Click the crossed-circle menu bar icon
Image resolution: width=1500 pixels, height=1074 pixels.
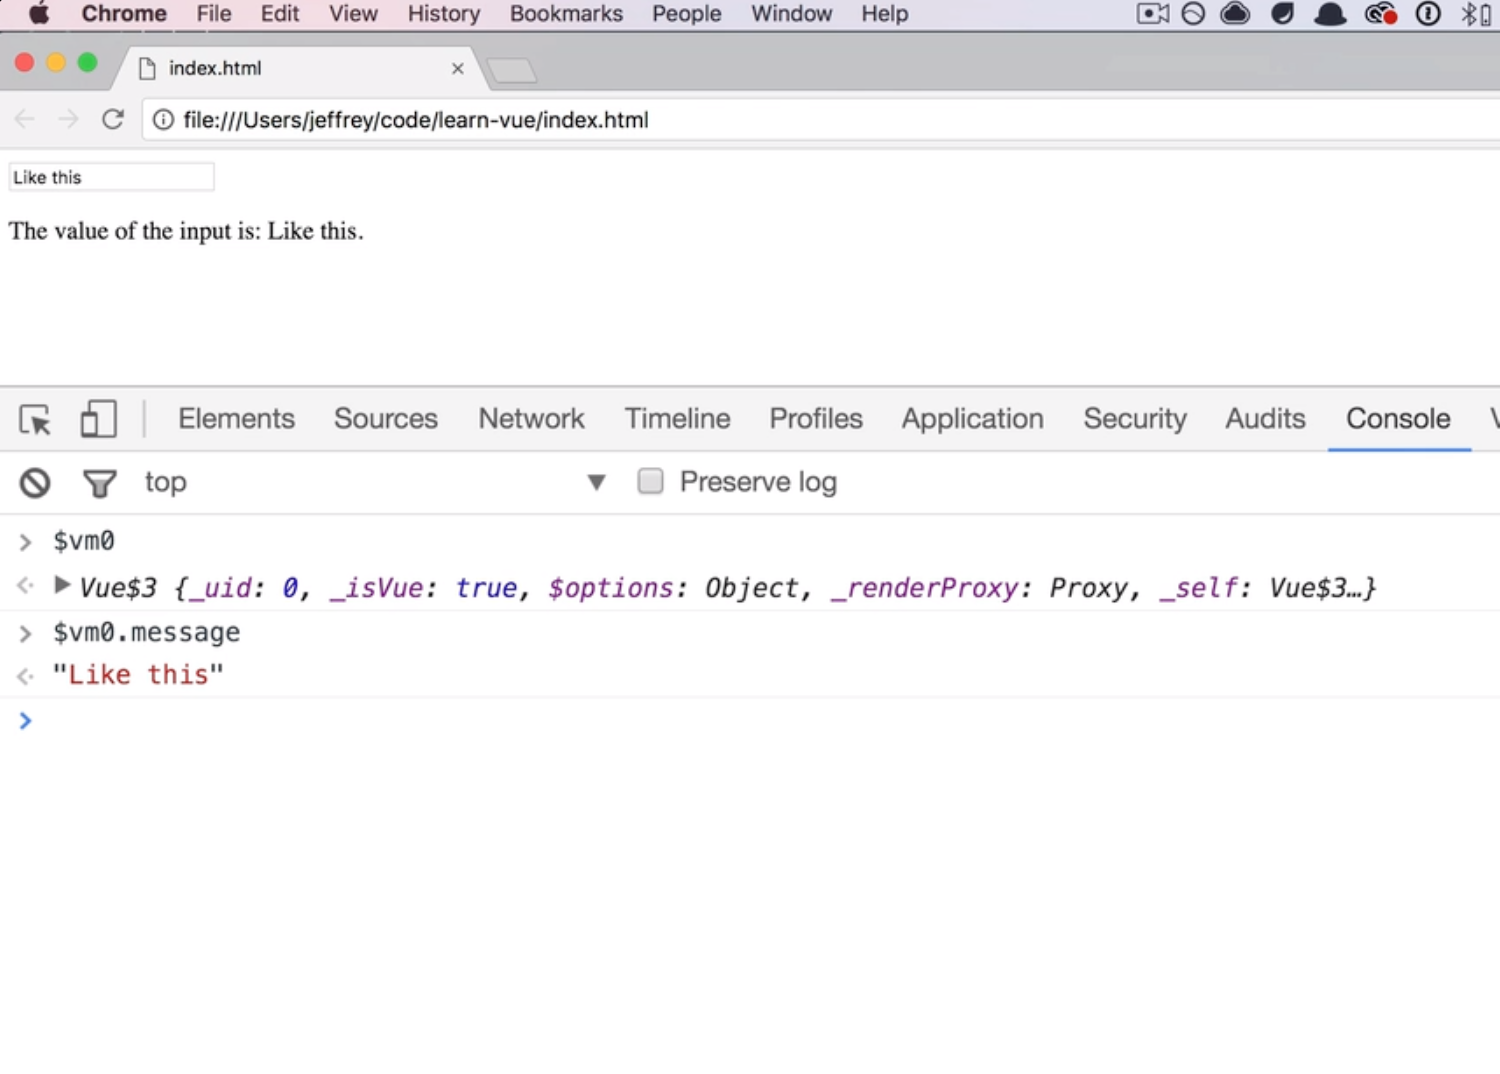click(1193, 14)
